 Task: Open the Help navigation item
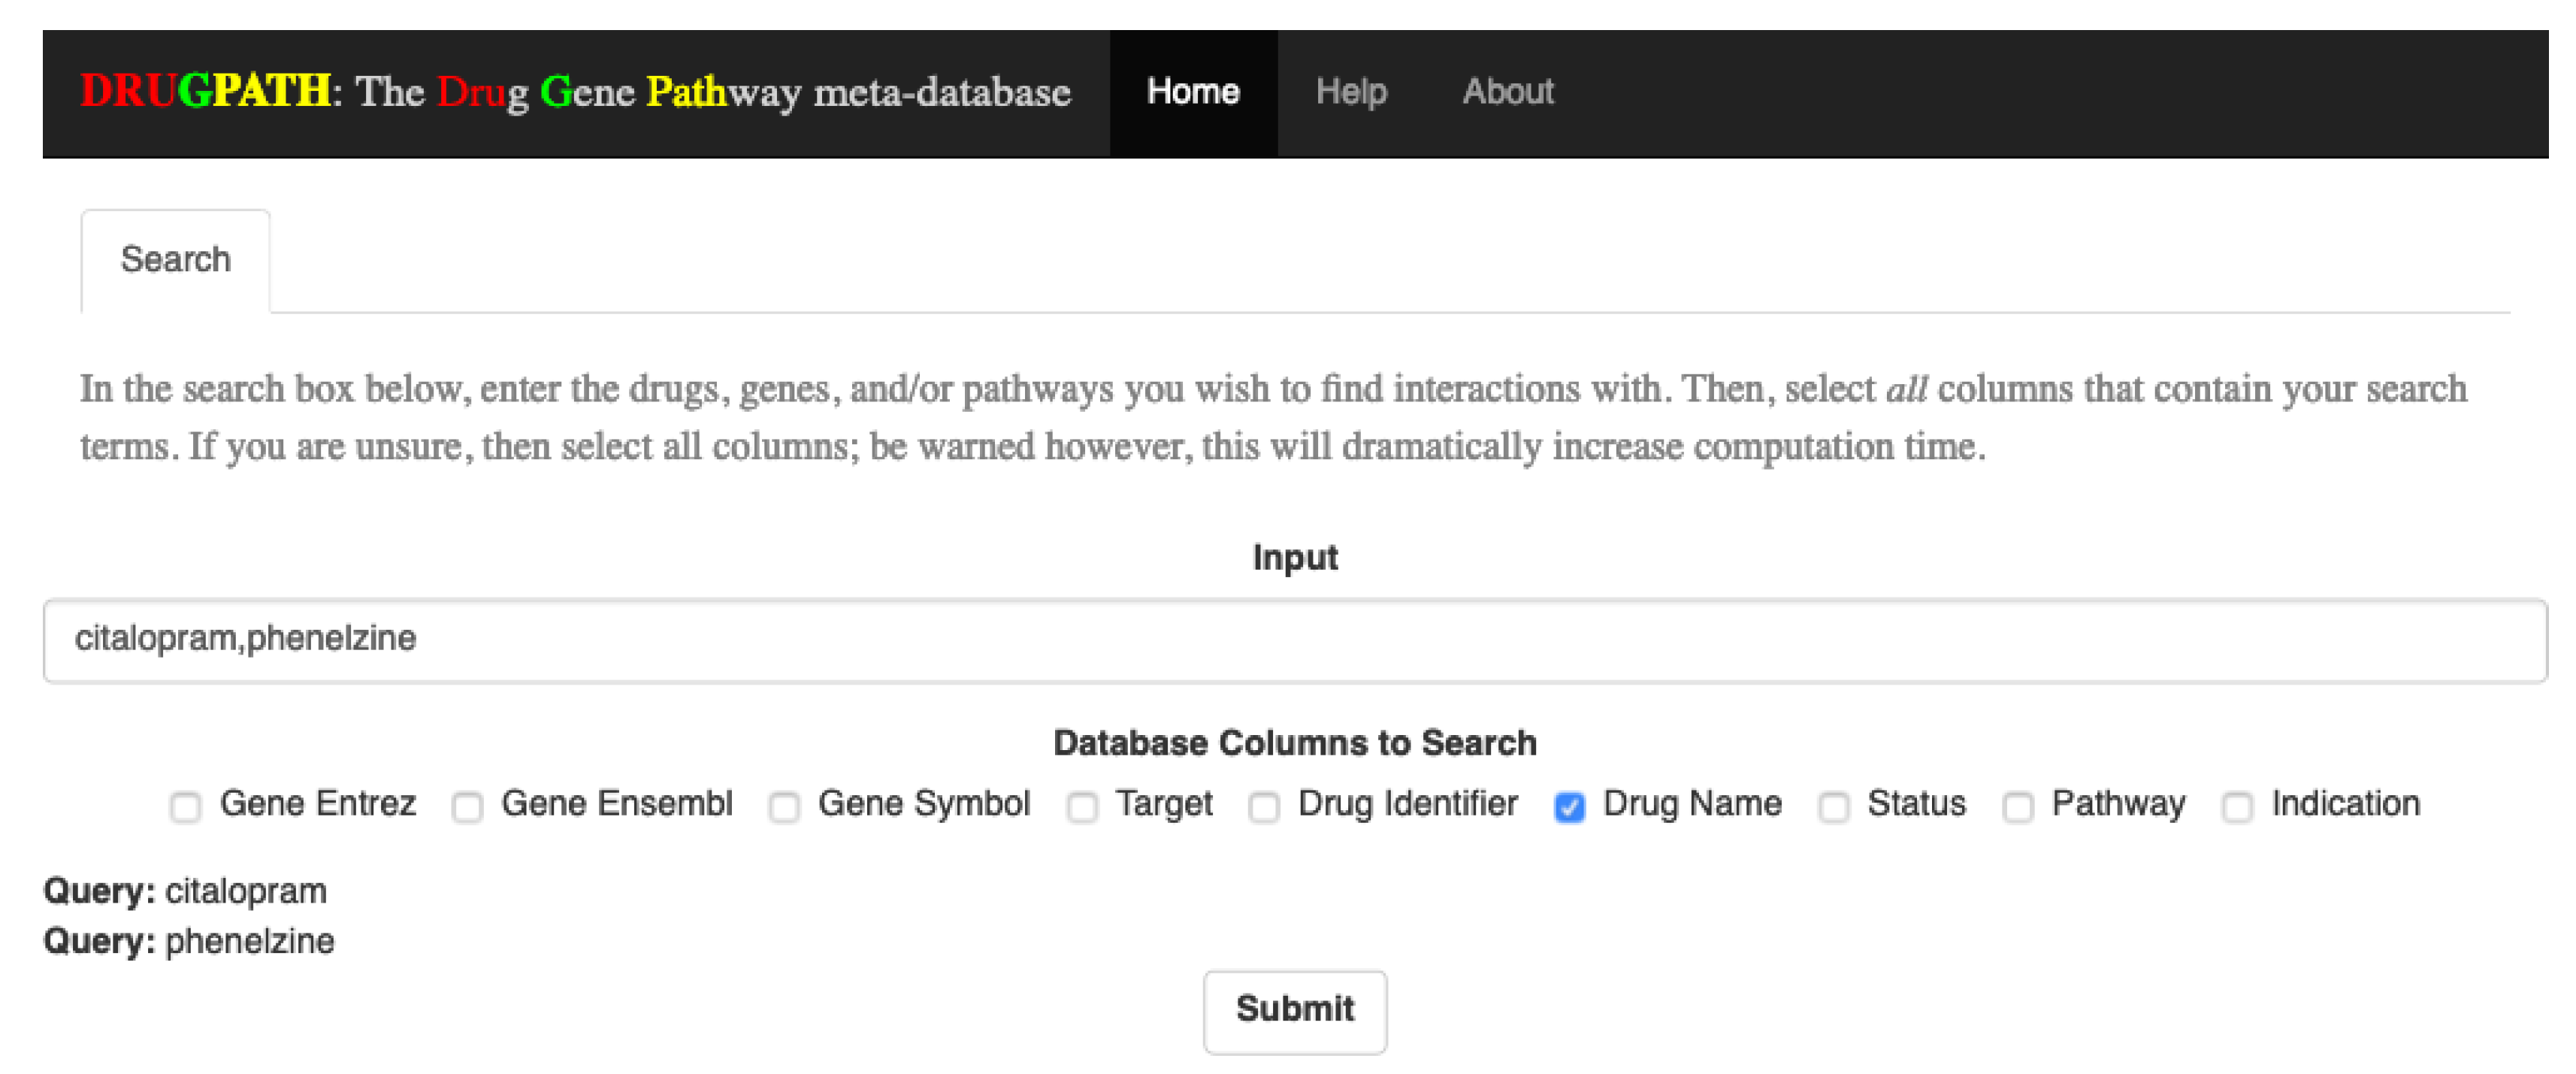click(1350, 92)
